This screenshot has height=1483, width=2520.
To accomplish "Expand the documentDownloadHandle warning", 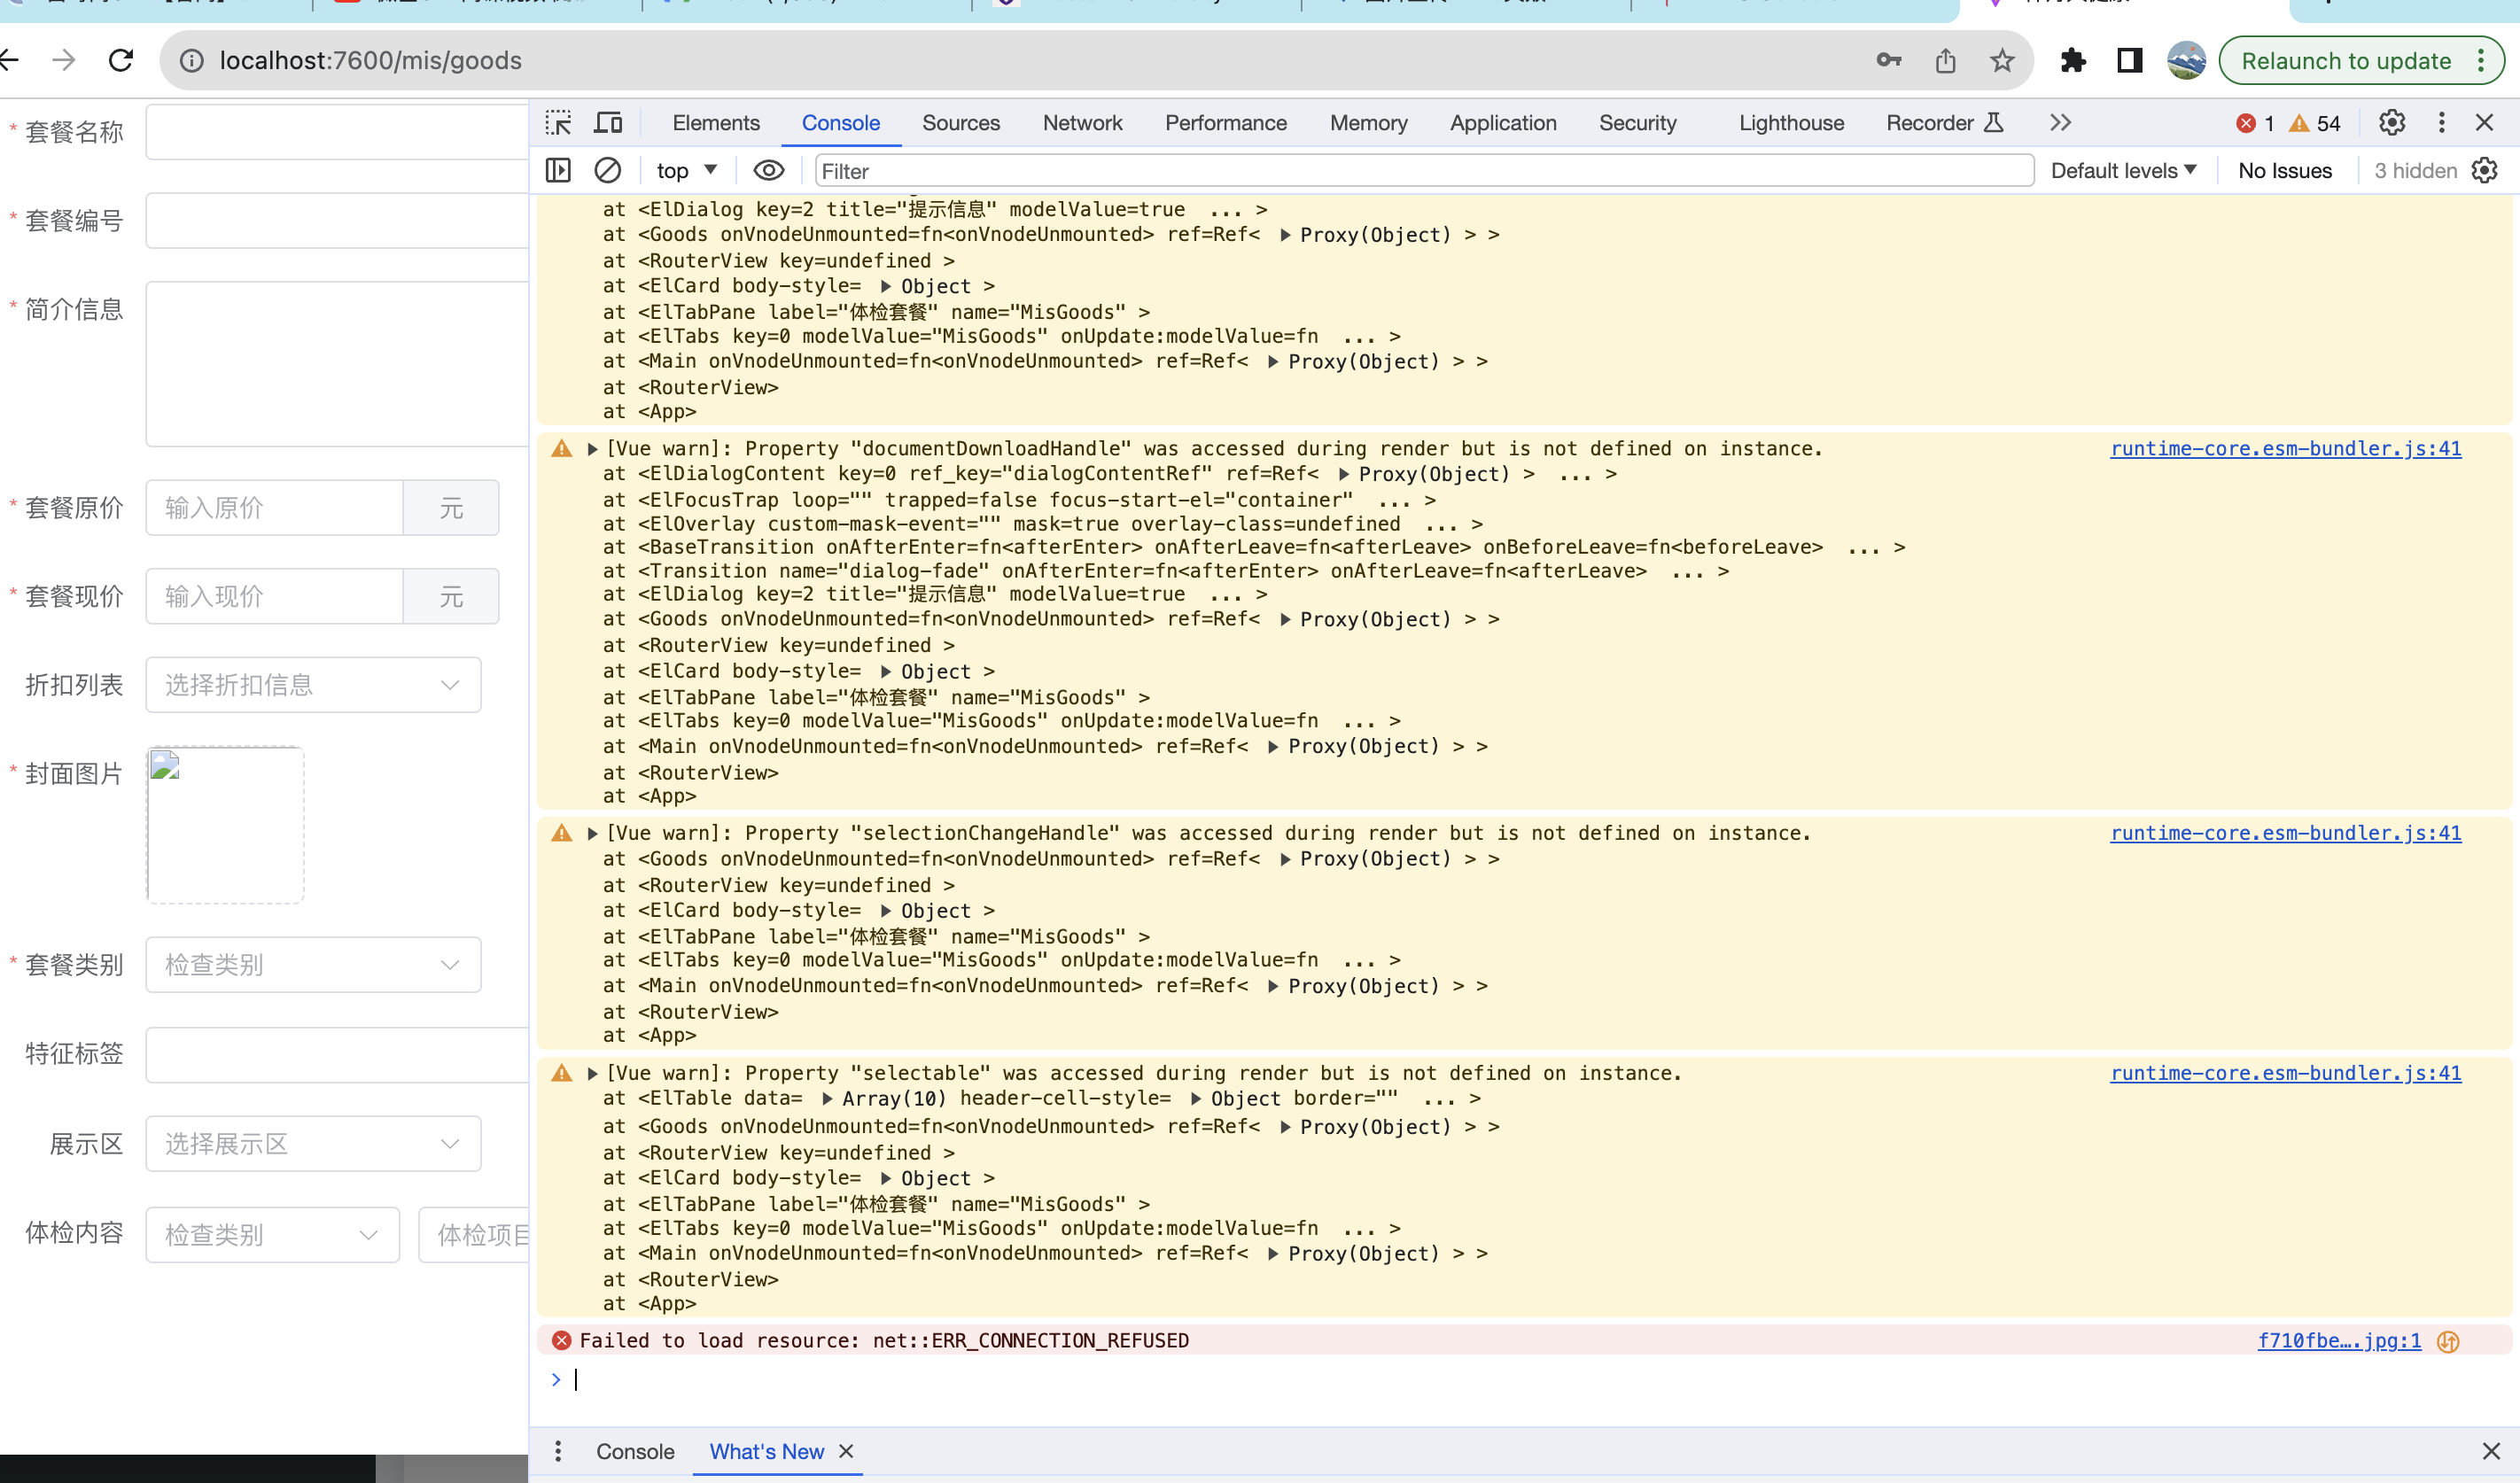I will (x=592, y=449).
